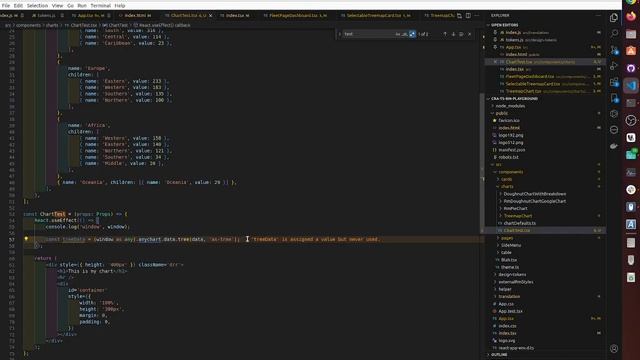Expand the SideMenu folder

(511, 245)
